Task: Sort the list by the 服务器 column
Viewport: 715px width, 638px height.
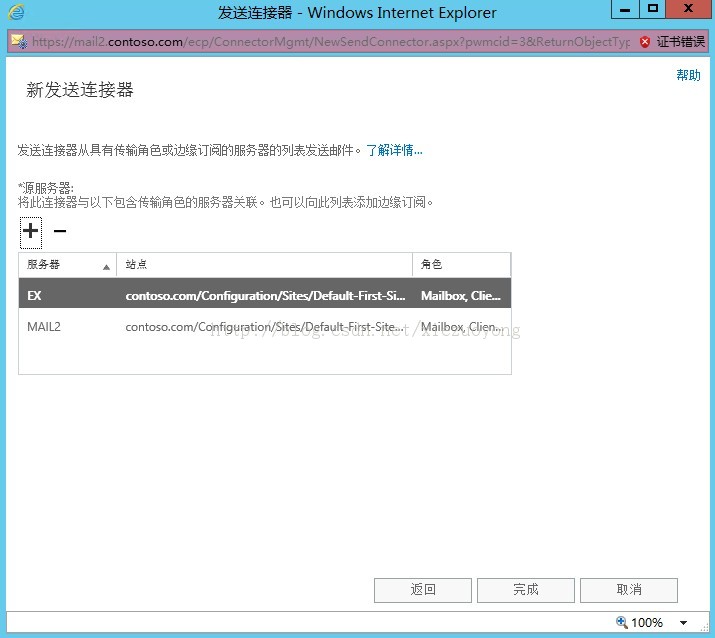Action: click(x=67, y=265)
